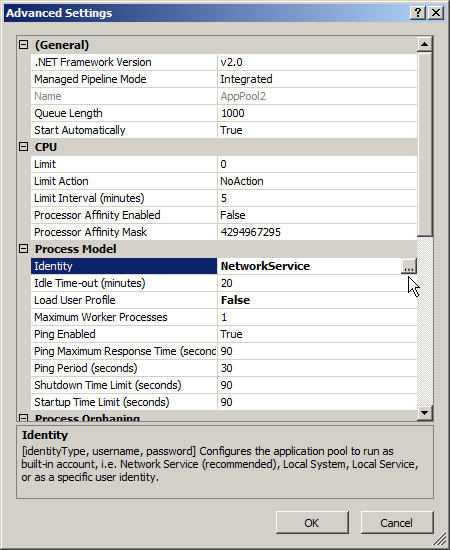Collapse the Process Model section
This screenshot has width=450, height=550.
click(x=23, y=249)
